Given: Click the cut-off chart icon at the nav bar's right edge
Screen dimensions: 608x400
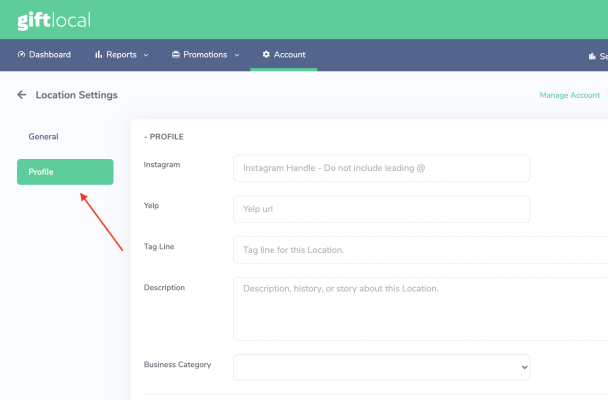Looking at the screenshot, I should [x=592, y=57].
